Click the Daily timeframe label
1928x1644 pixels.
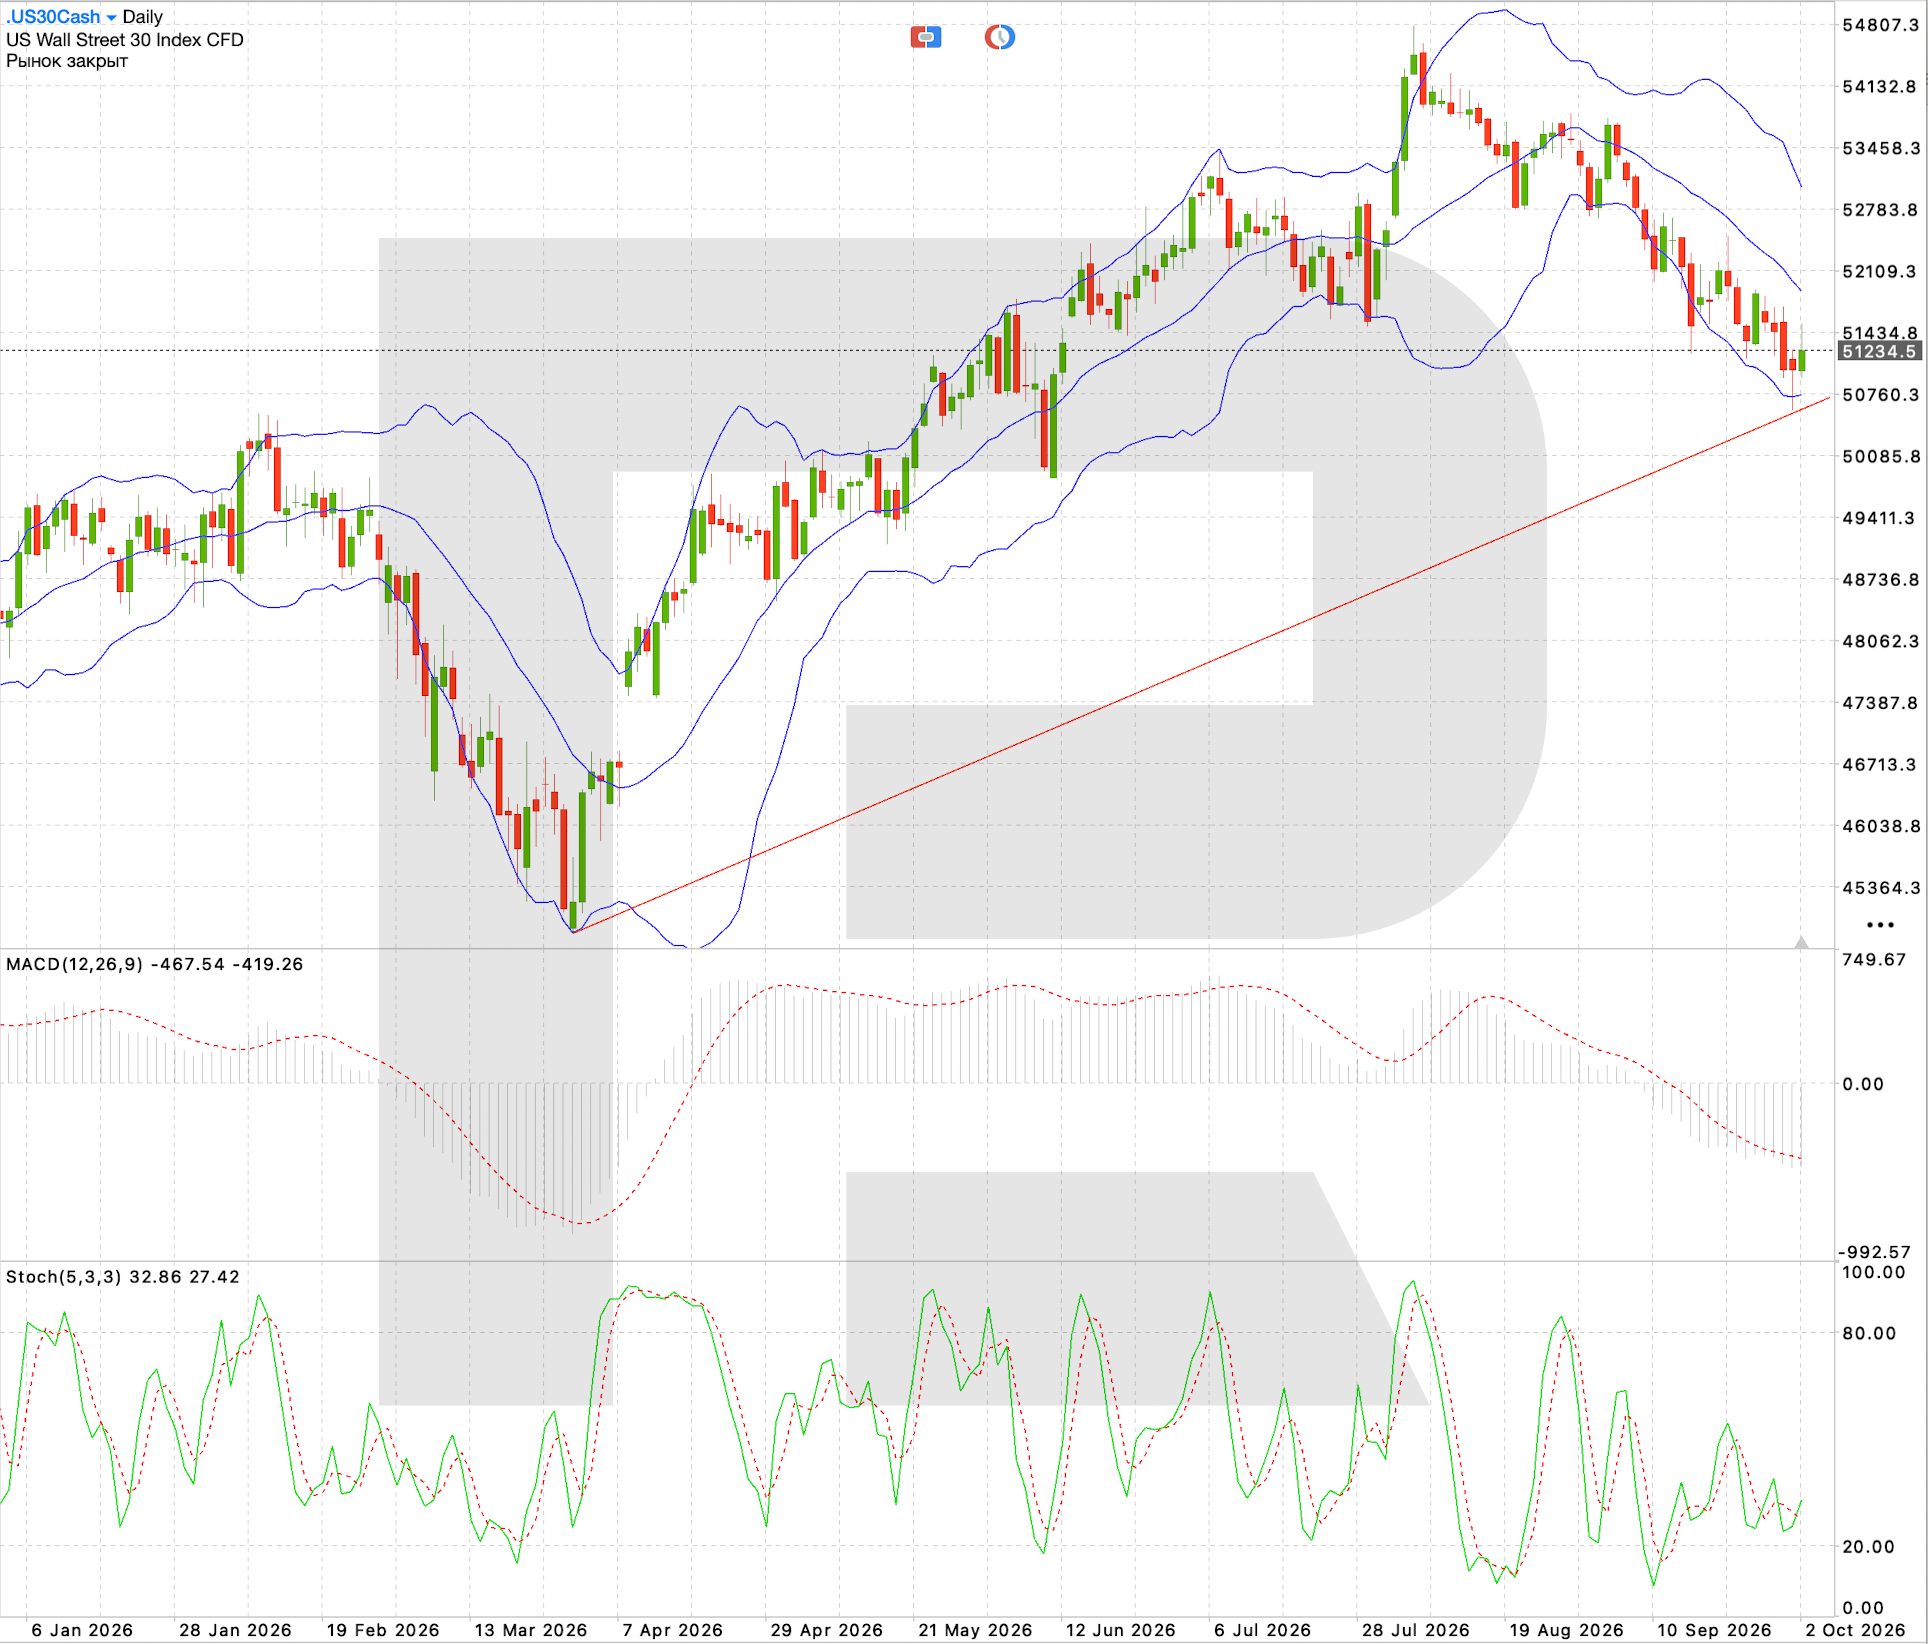click(x=142, y=17)
